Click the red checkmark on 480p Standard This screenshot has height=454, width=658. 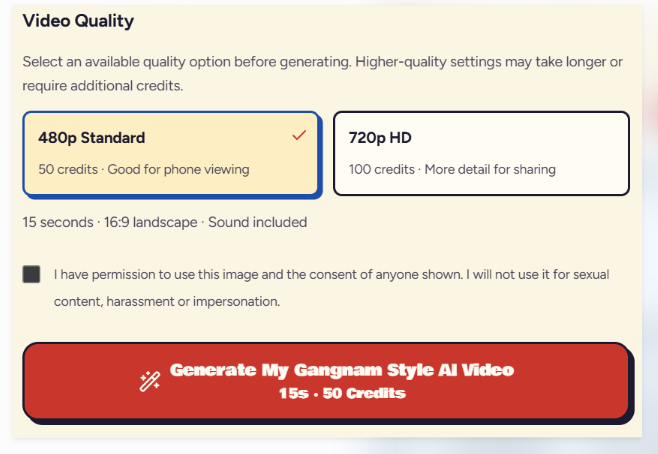(x=299, y=135)
